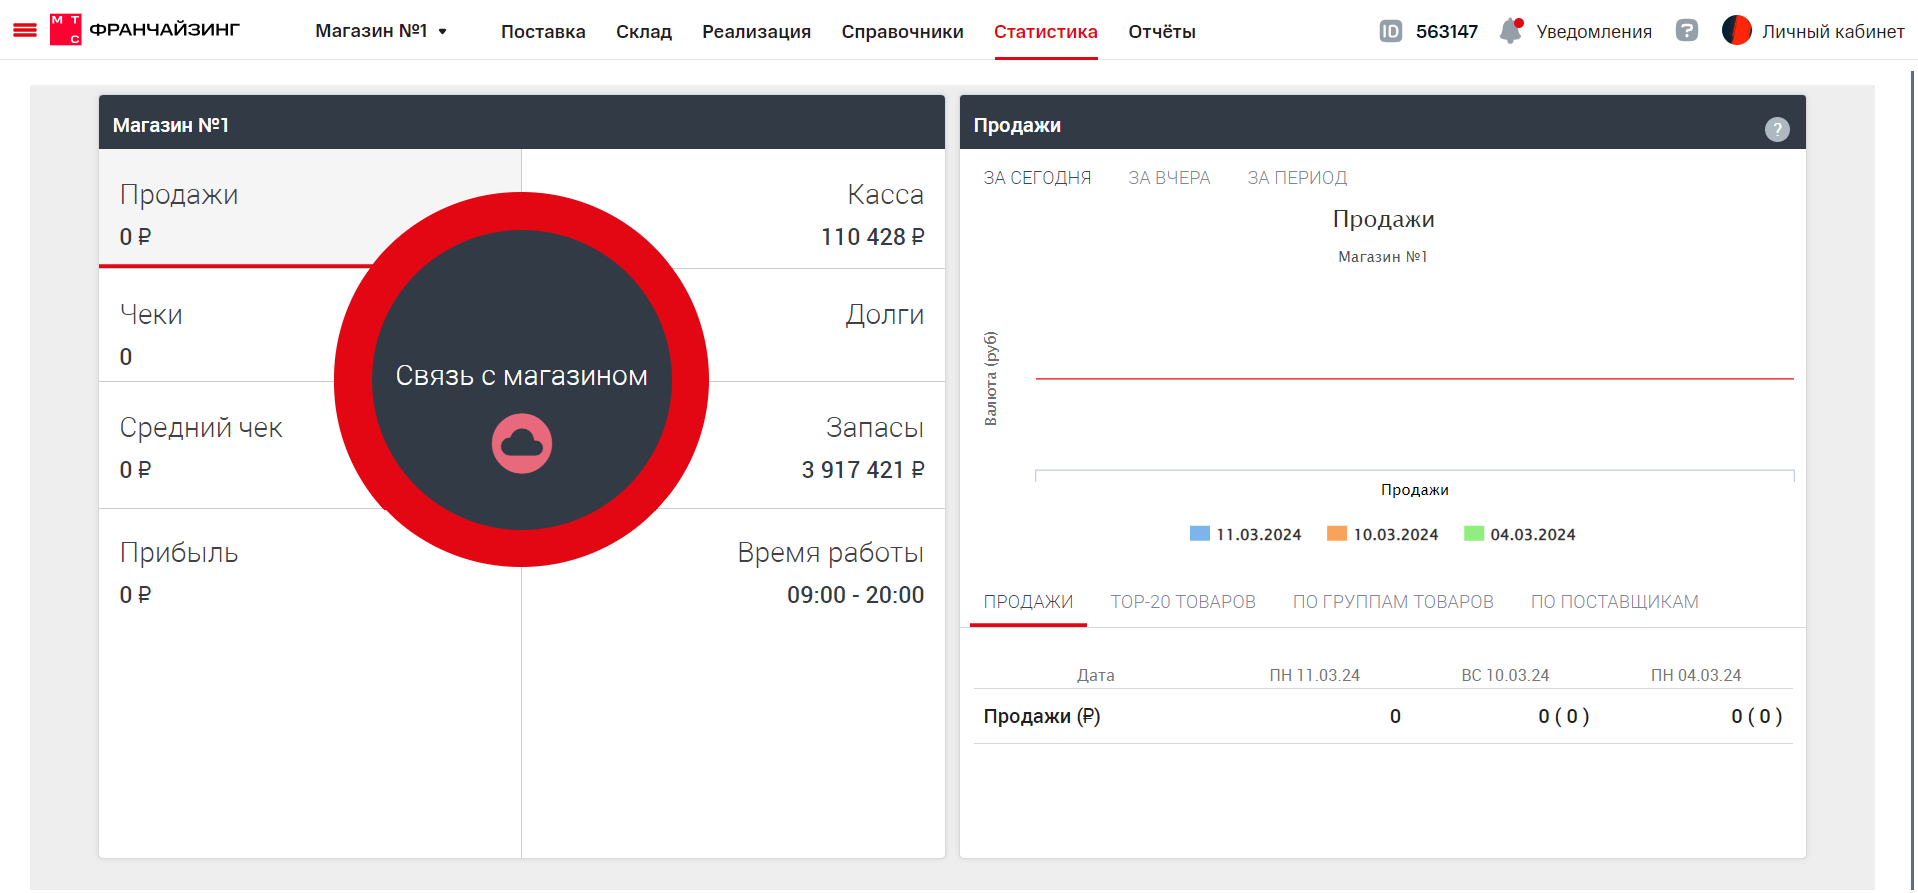Click the MTS Franchising logo
Screen dimensions: 1918x893
tap(145, 30)
